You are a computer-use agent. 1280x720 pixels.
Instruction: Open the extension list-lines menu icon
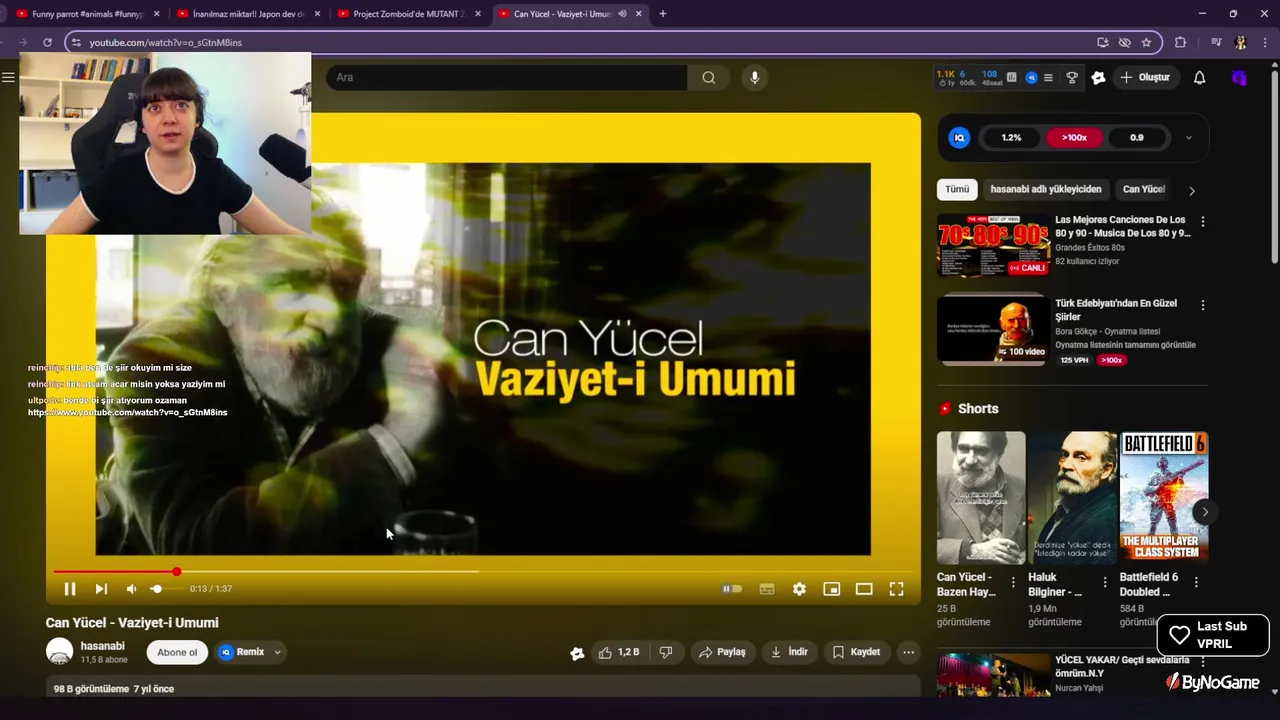pos(1048,77)
